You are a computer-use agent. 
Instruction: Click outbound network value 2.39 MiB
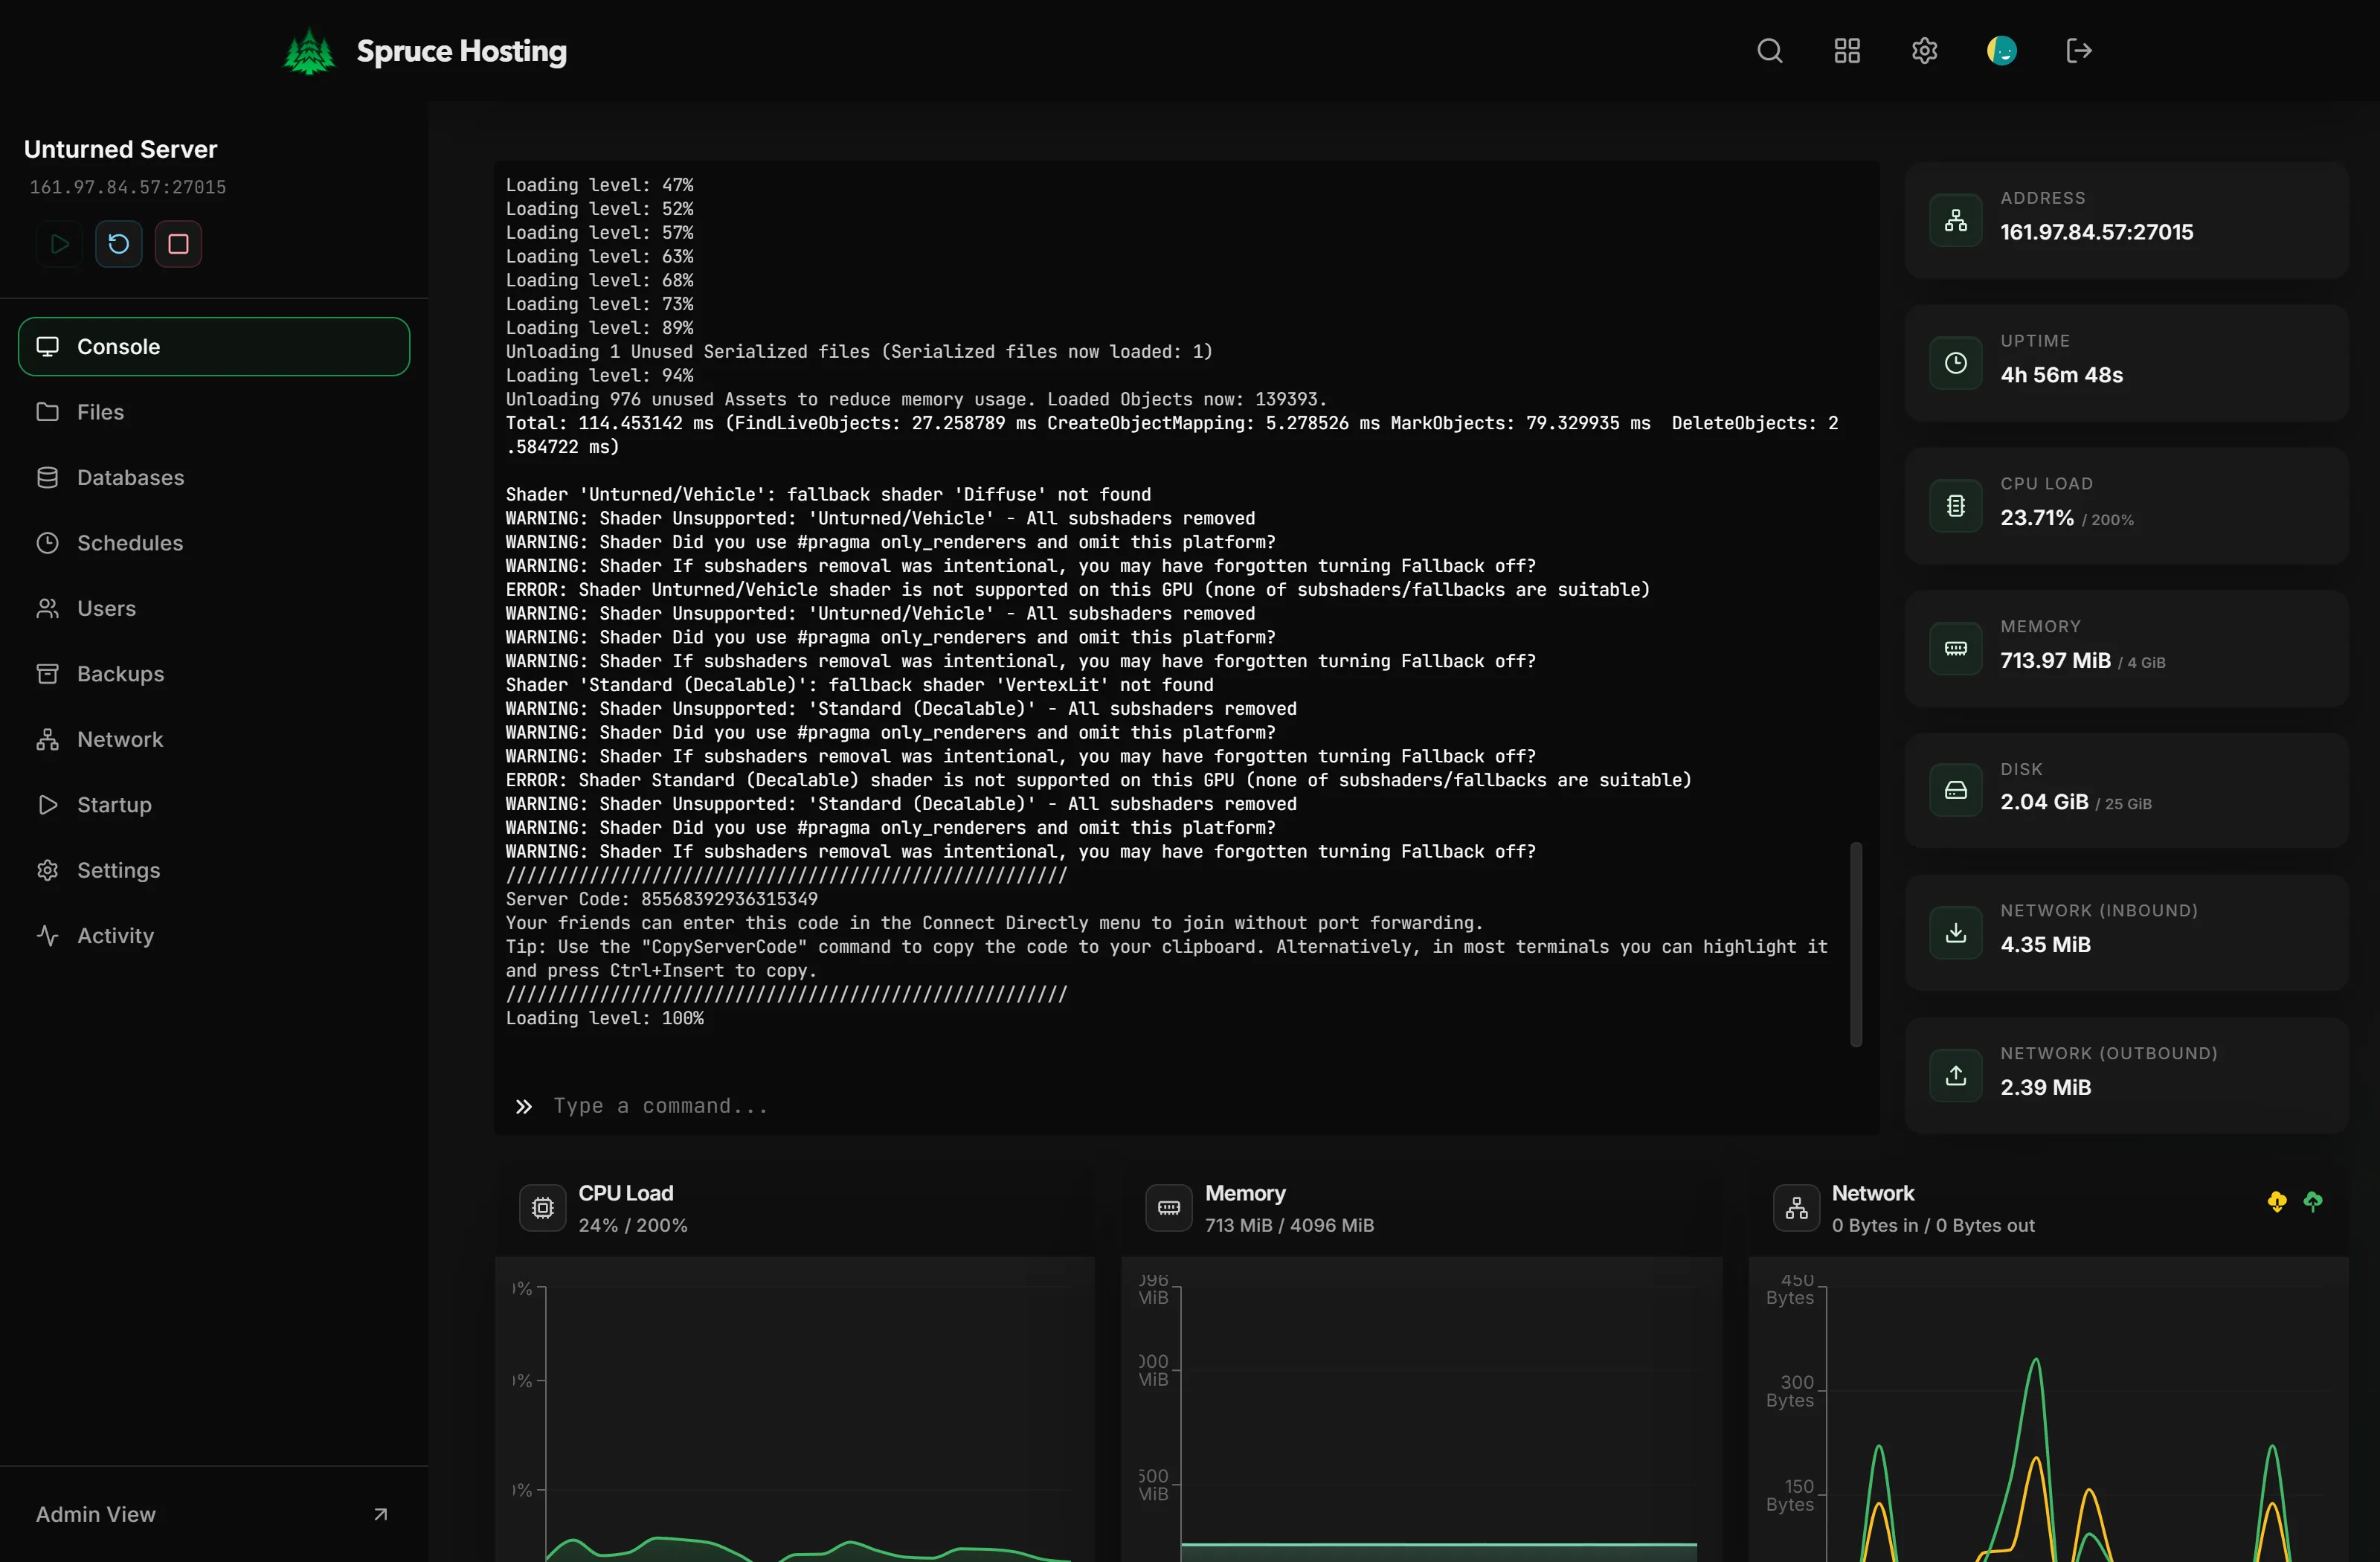tap(2045, 1088)
